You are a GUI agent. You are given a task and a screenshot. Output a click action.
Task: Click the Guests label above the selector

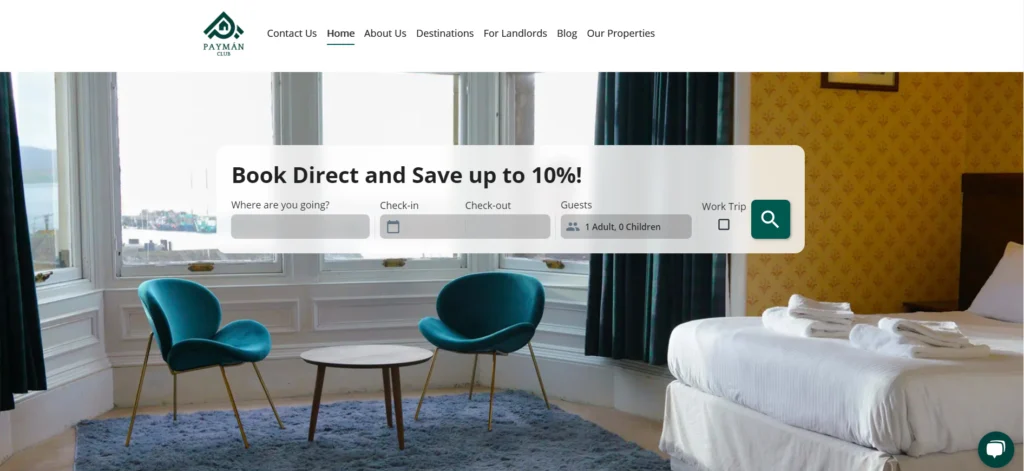pos(576,205)
